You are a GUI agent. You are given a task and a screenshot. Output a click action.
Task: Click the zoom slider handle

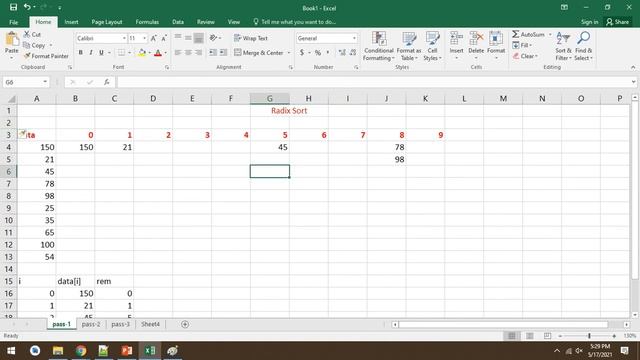(x=589, y=336)
